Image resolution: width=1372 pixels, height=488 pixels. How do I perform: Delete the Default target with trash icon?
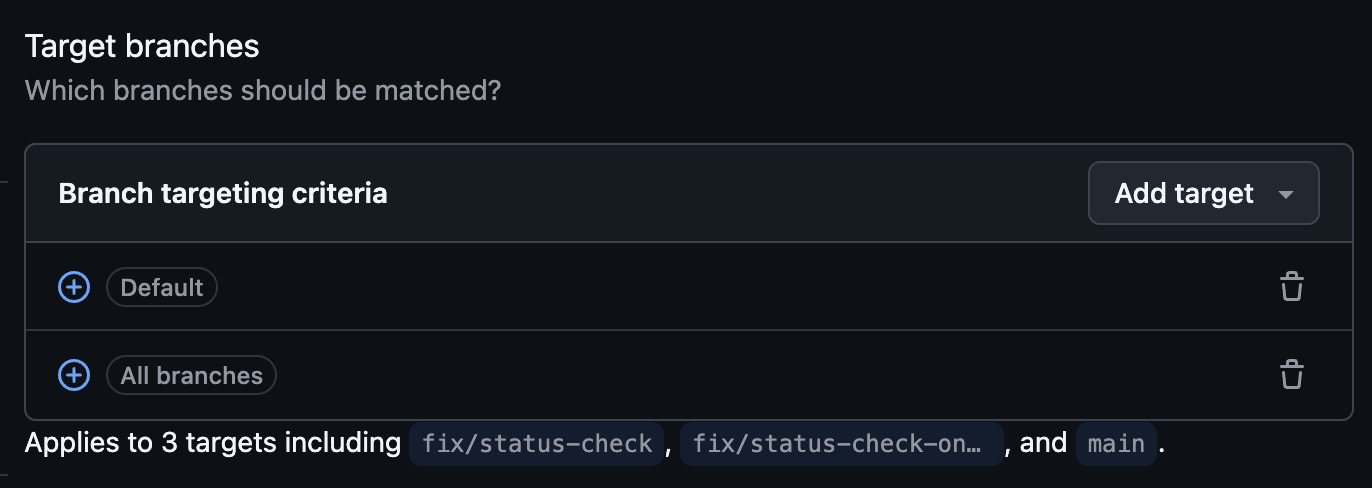[1291, 287]
